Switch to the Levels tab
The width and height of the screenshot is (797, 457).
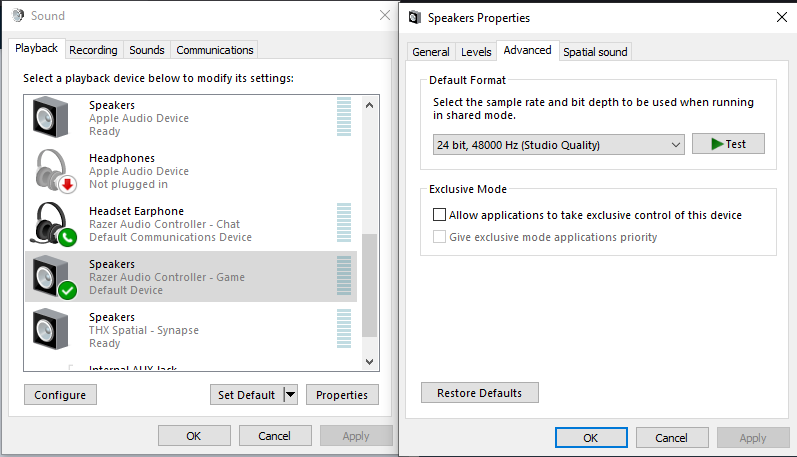pyautogui.click(x=476, y=52)
